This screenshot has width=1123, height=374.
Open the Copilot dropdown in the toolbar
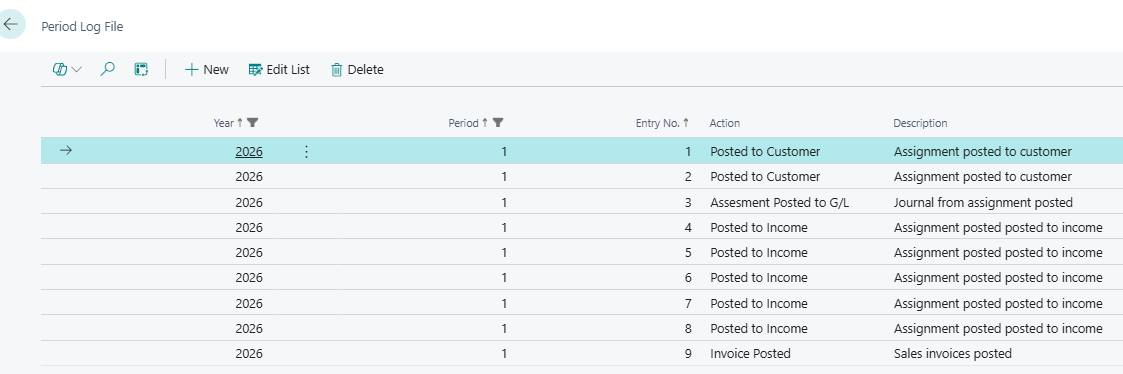coord(67,69)
